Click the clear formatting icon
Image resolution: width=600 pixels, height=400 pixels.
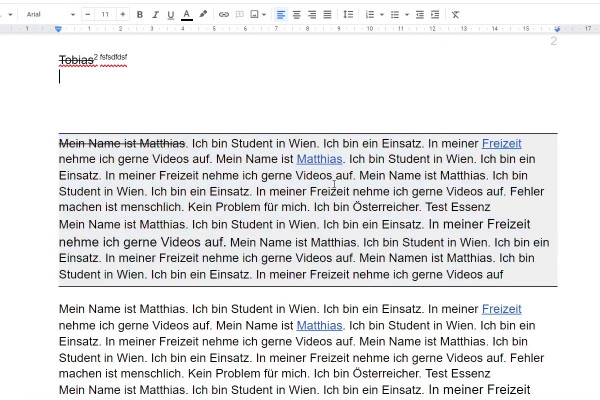455,15
